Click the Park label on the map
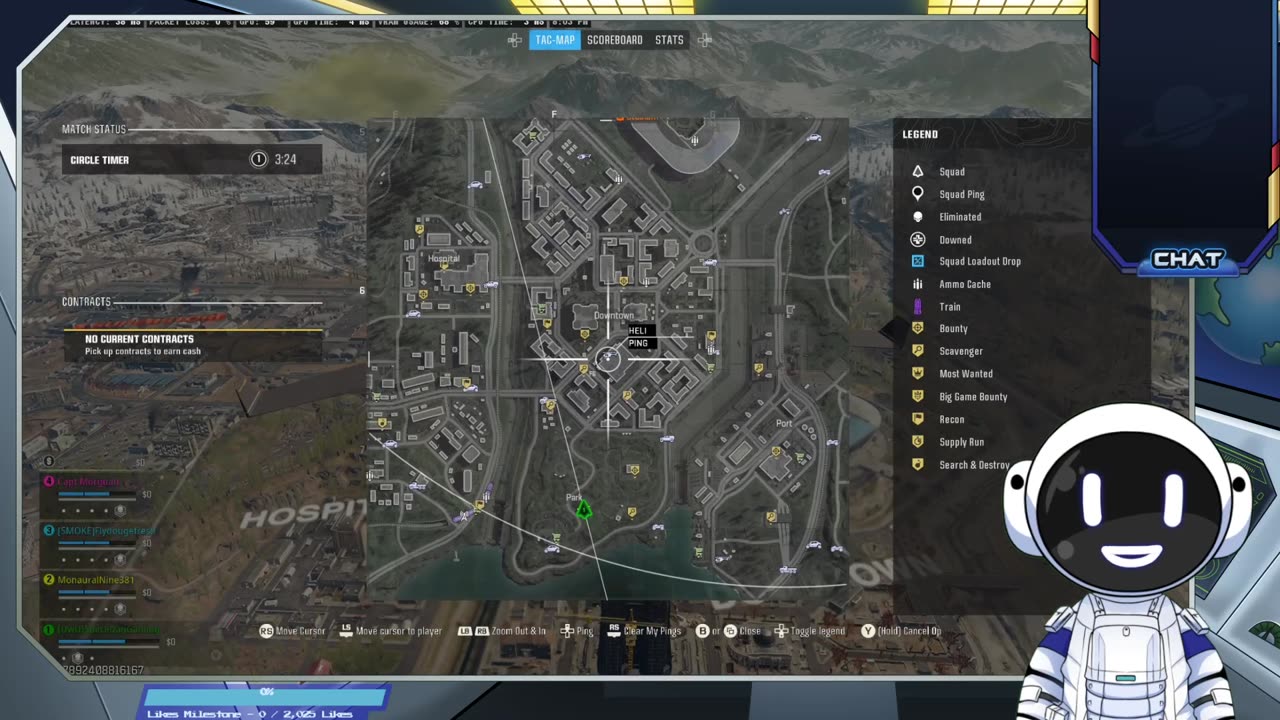 574,497
